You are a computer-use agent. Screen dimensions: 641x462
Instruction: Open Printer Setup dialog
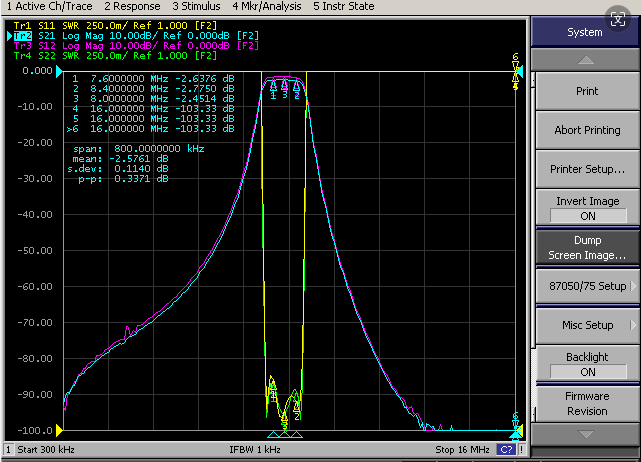pos(588,169)
